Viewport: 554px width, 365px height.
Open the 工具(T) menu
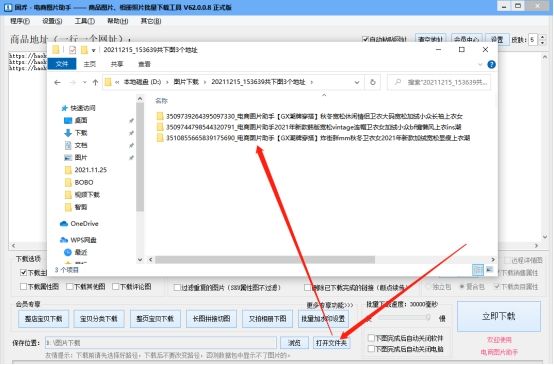pos(84,21)
